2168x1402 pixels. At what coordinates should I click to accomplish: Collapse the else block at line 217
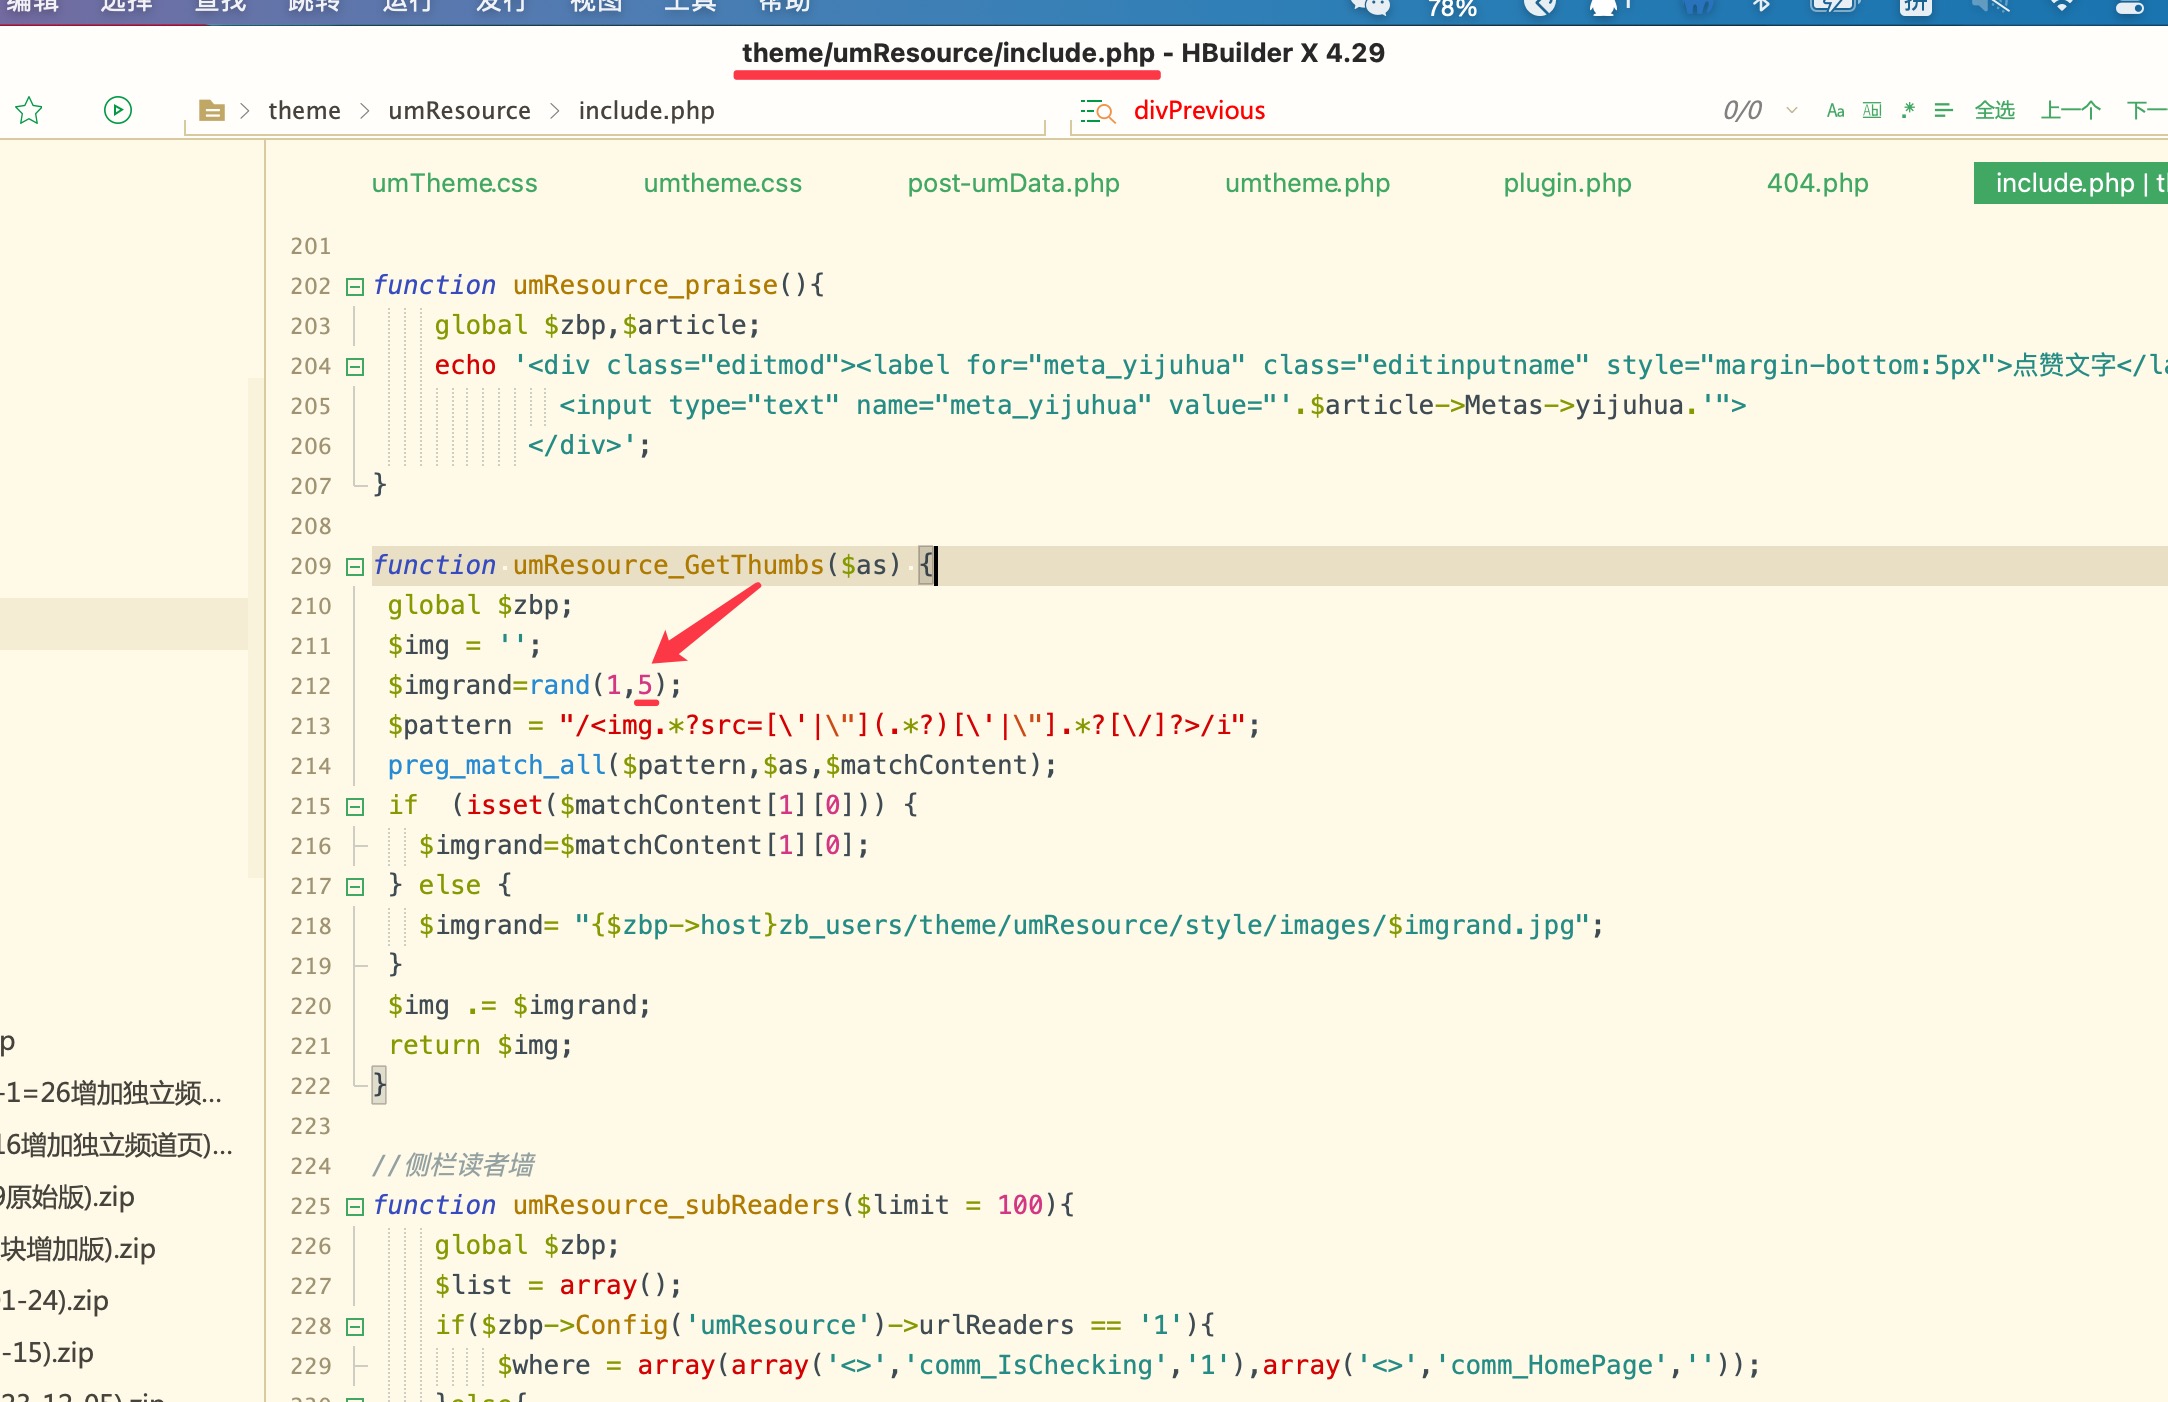tap(354, 887)
